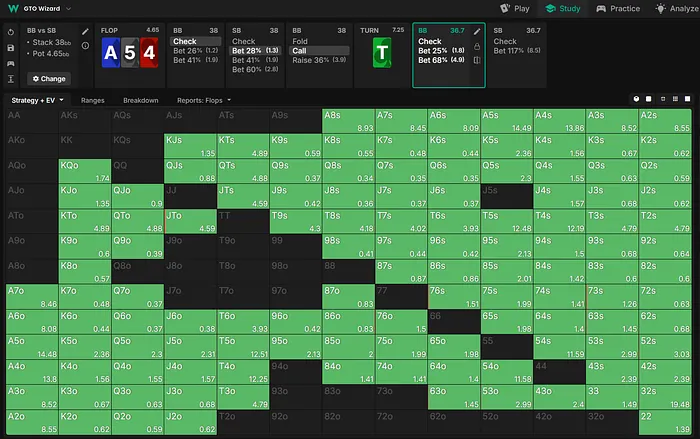Image resolution: width=700 pixels, height=439 pixels.
Task: Toggle the lock icon in the BB panel
Action: pyautogui.click(x=477, y=46)
